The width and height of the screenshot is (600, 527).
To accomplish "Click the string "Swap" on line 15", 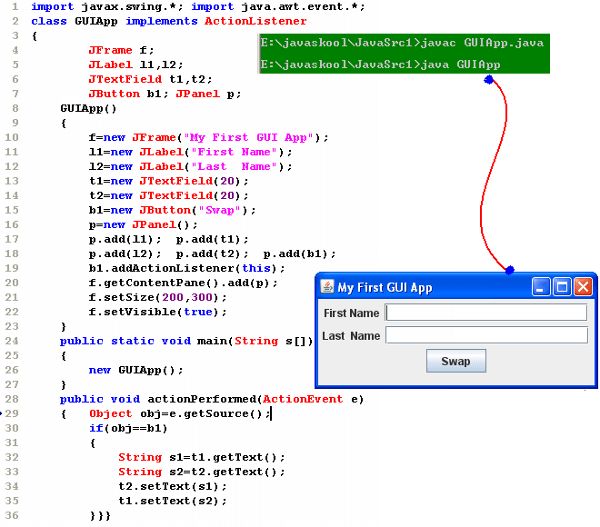I will pyautogui.click(x=219, y=210).
